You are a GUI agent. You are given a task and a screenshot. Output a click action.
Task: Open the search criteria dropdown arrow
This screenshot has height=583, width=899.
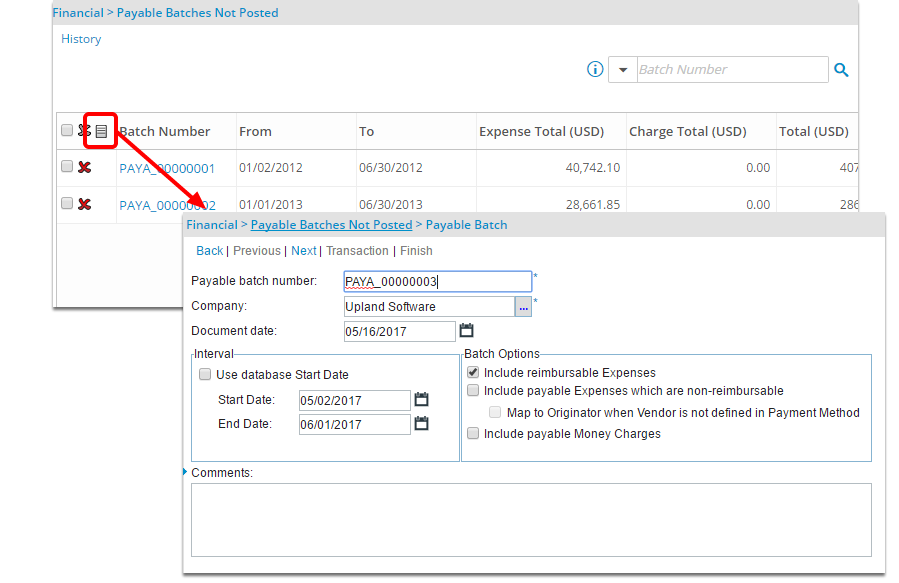(622, 70)
